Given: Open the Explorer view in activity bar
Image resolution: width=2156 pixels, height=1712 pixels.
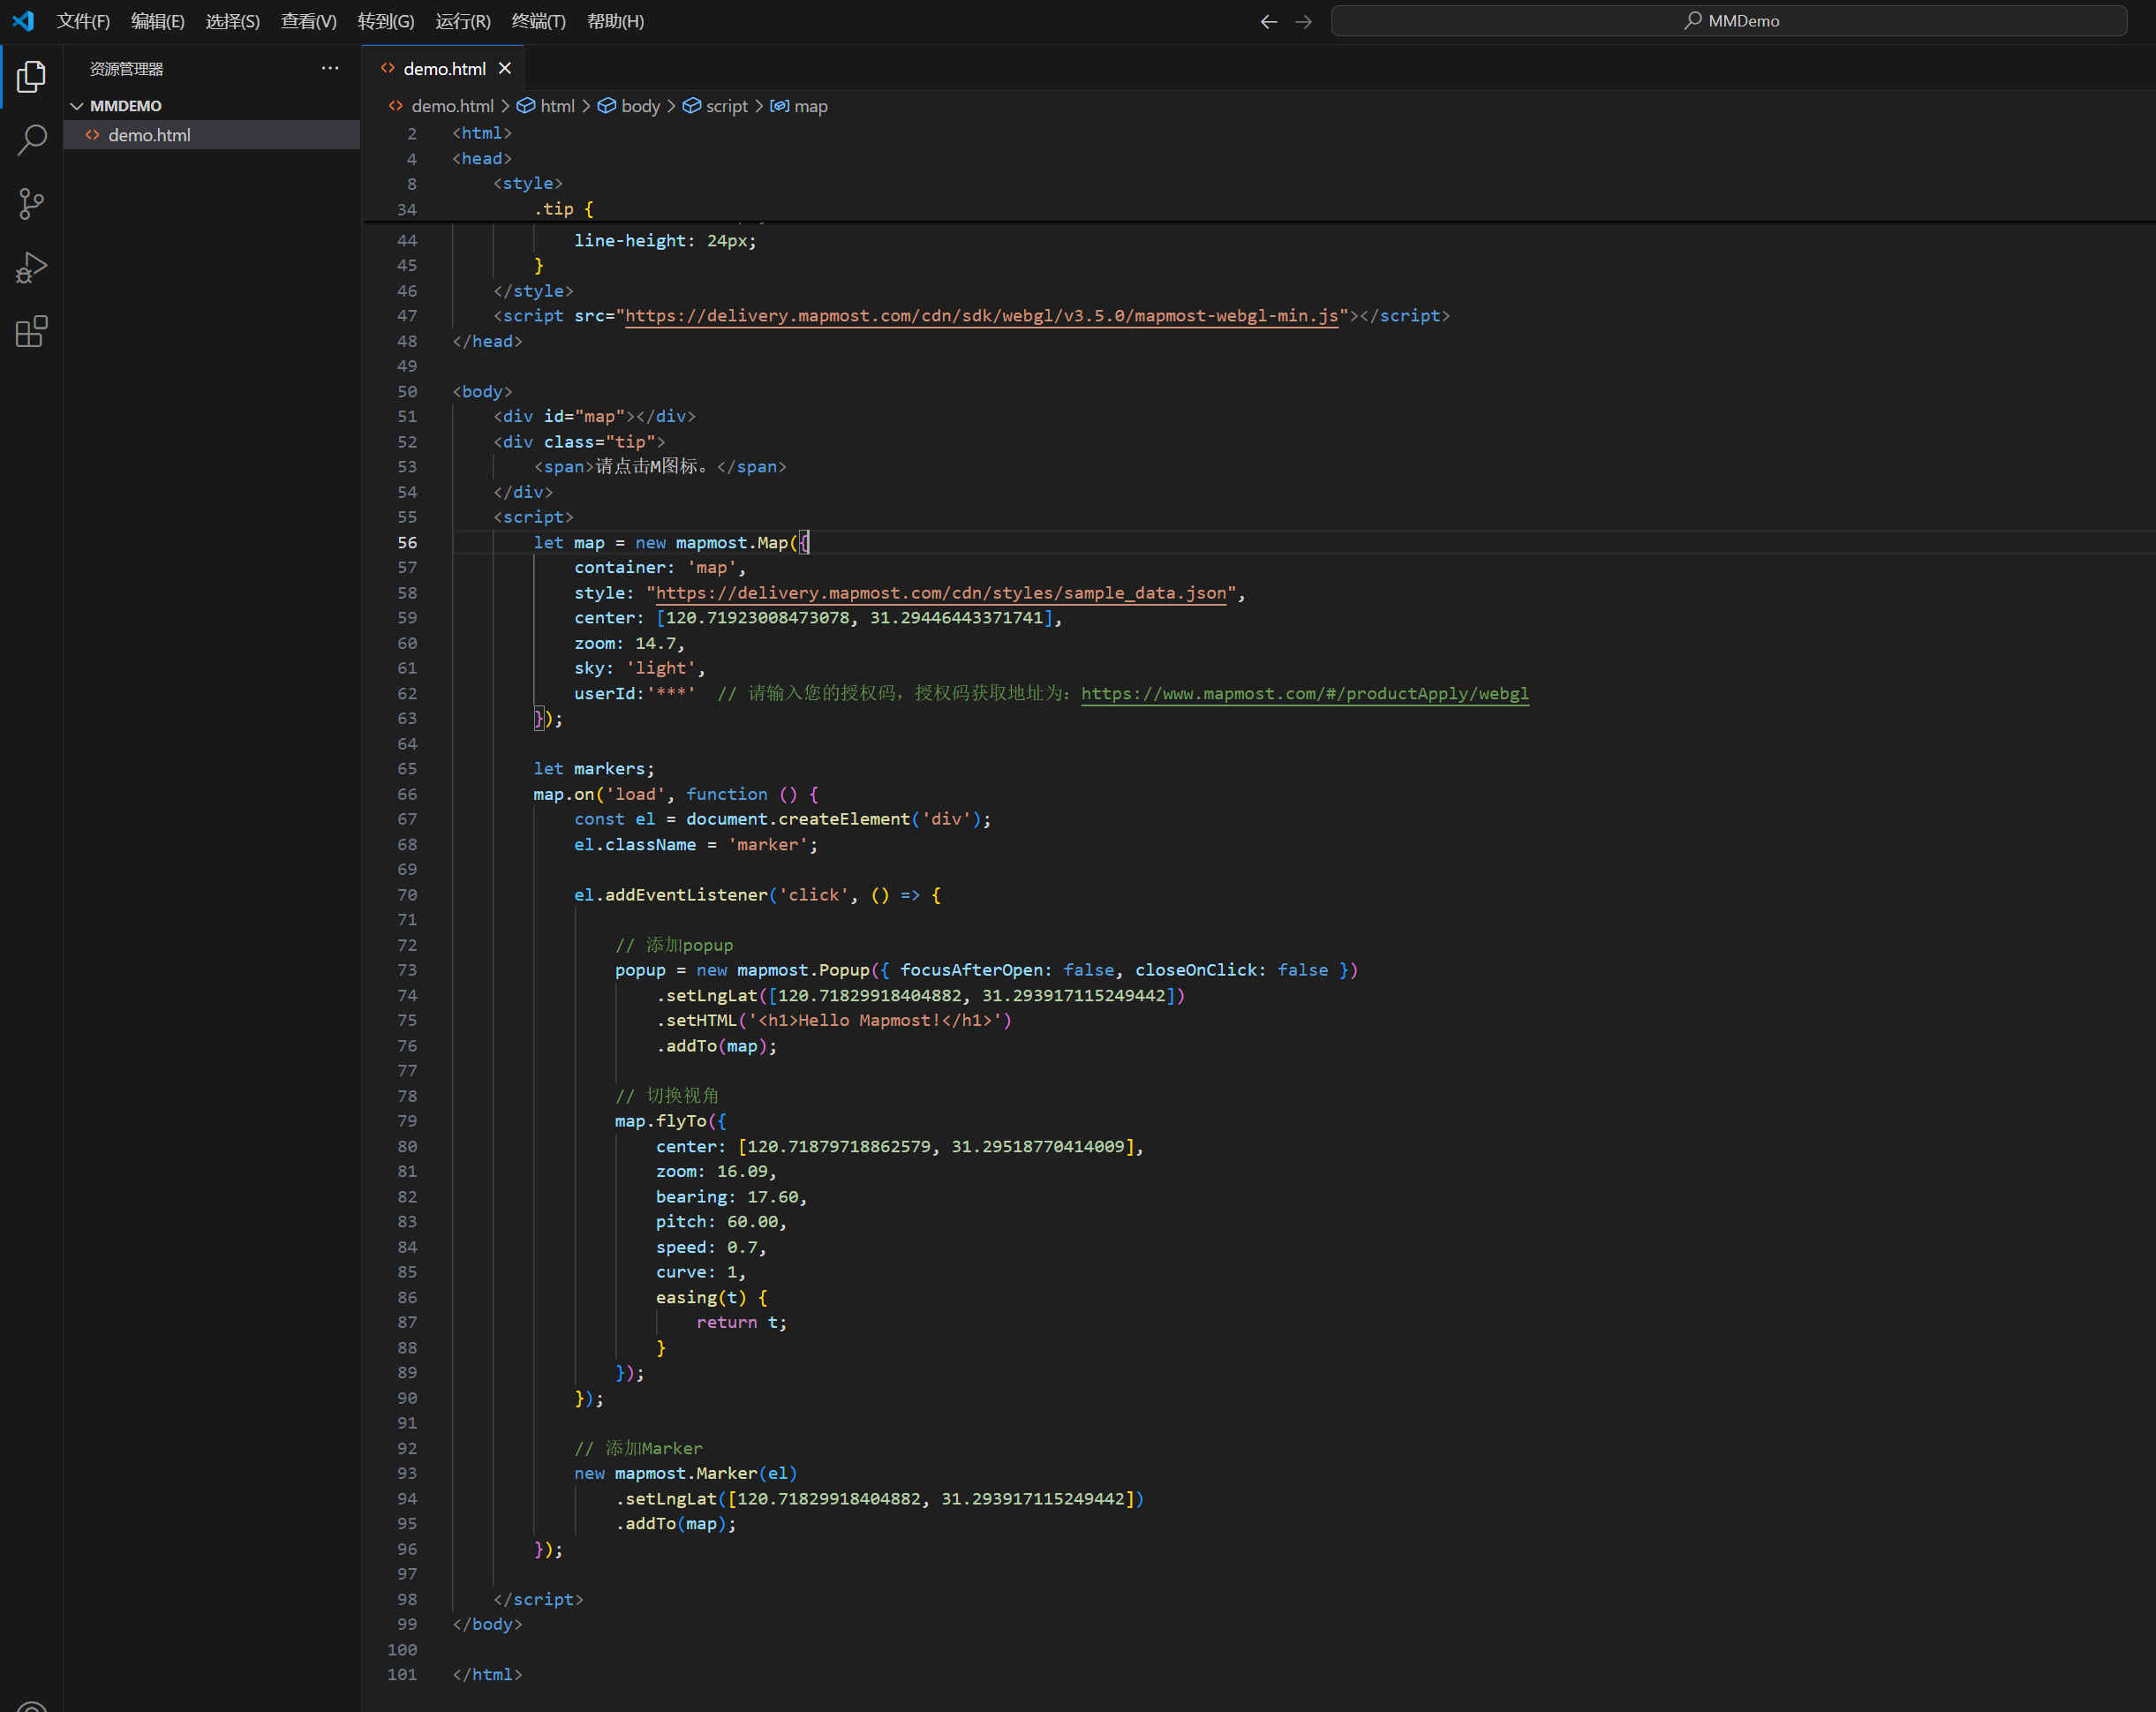Looking at the screenshot, I should point(31,76).
